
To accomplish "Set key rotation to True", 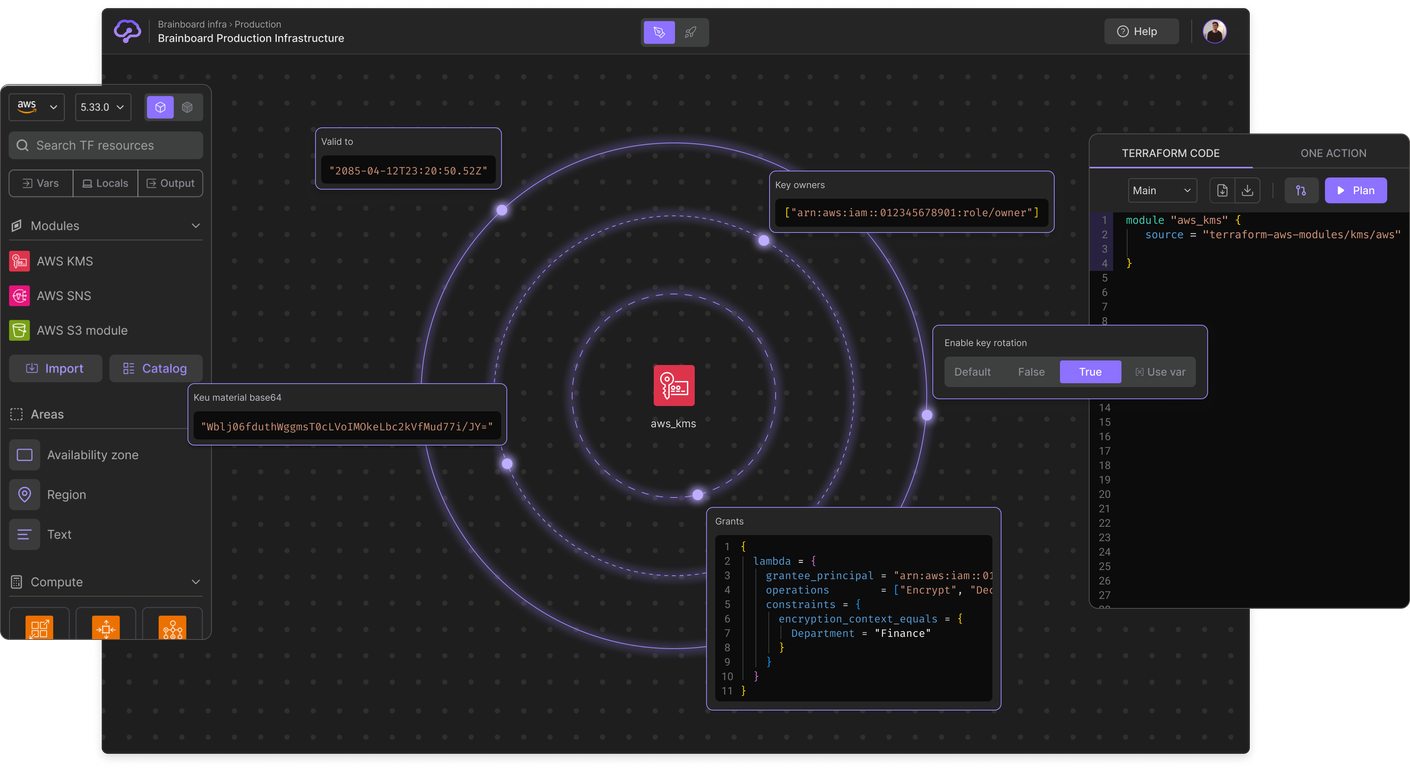I will point(1090,372).
